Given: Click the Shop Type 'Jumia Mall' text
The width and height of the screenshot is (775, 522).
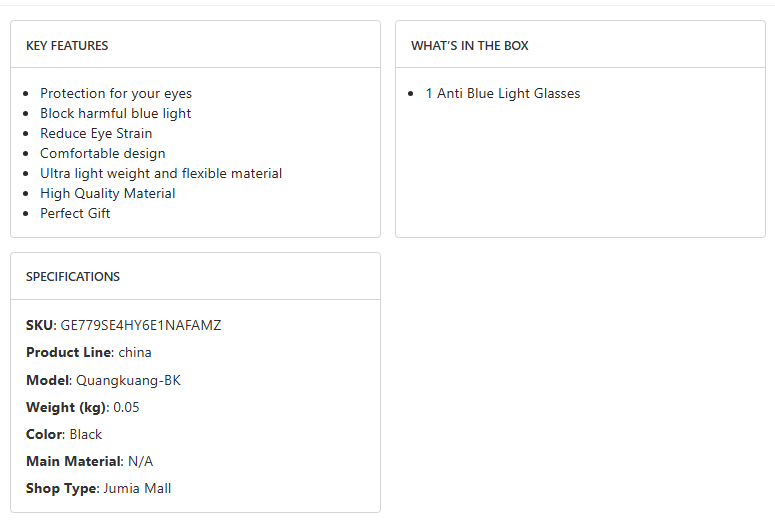Looking at the screenshot, I should tap(137, 488).
